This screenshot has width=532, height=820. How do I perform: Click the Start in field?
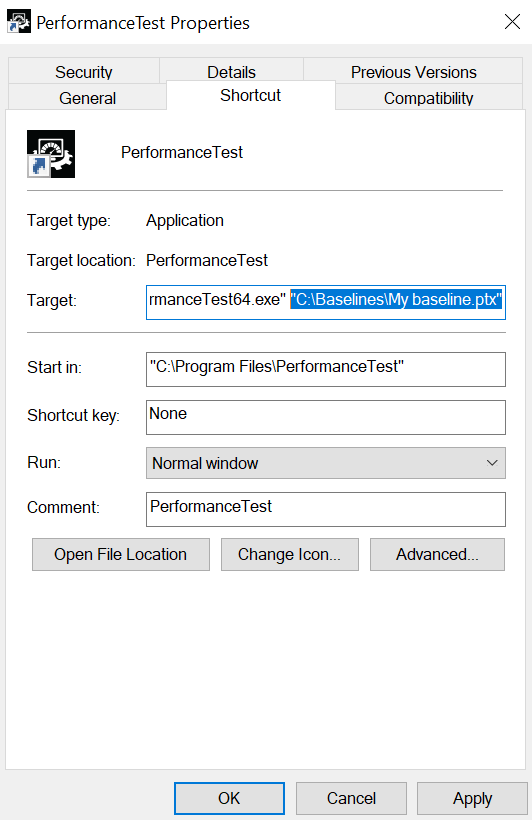coord(326,369)
